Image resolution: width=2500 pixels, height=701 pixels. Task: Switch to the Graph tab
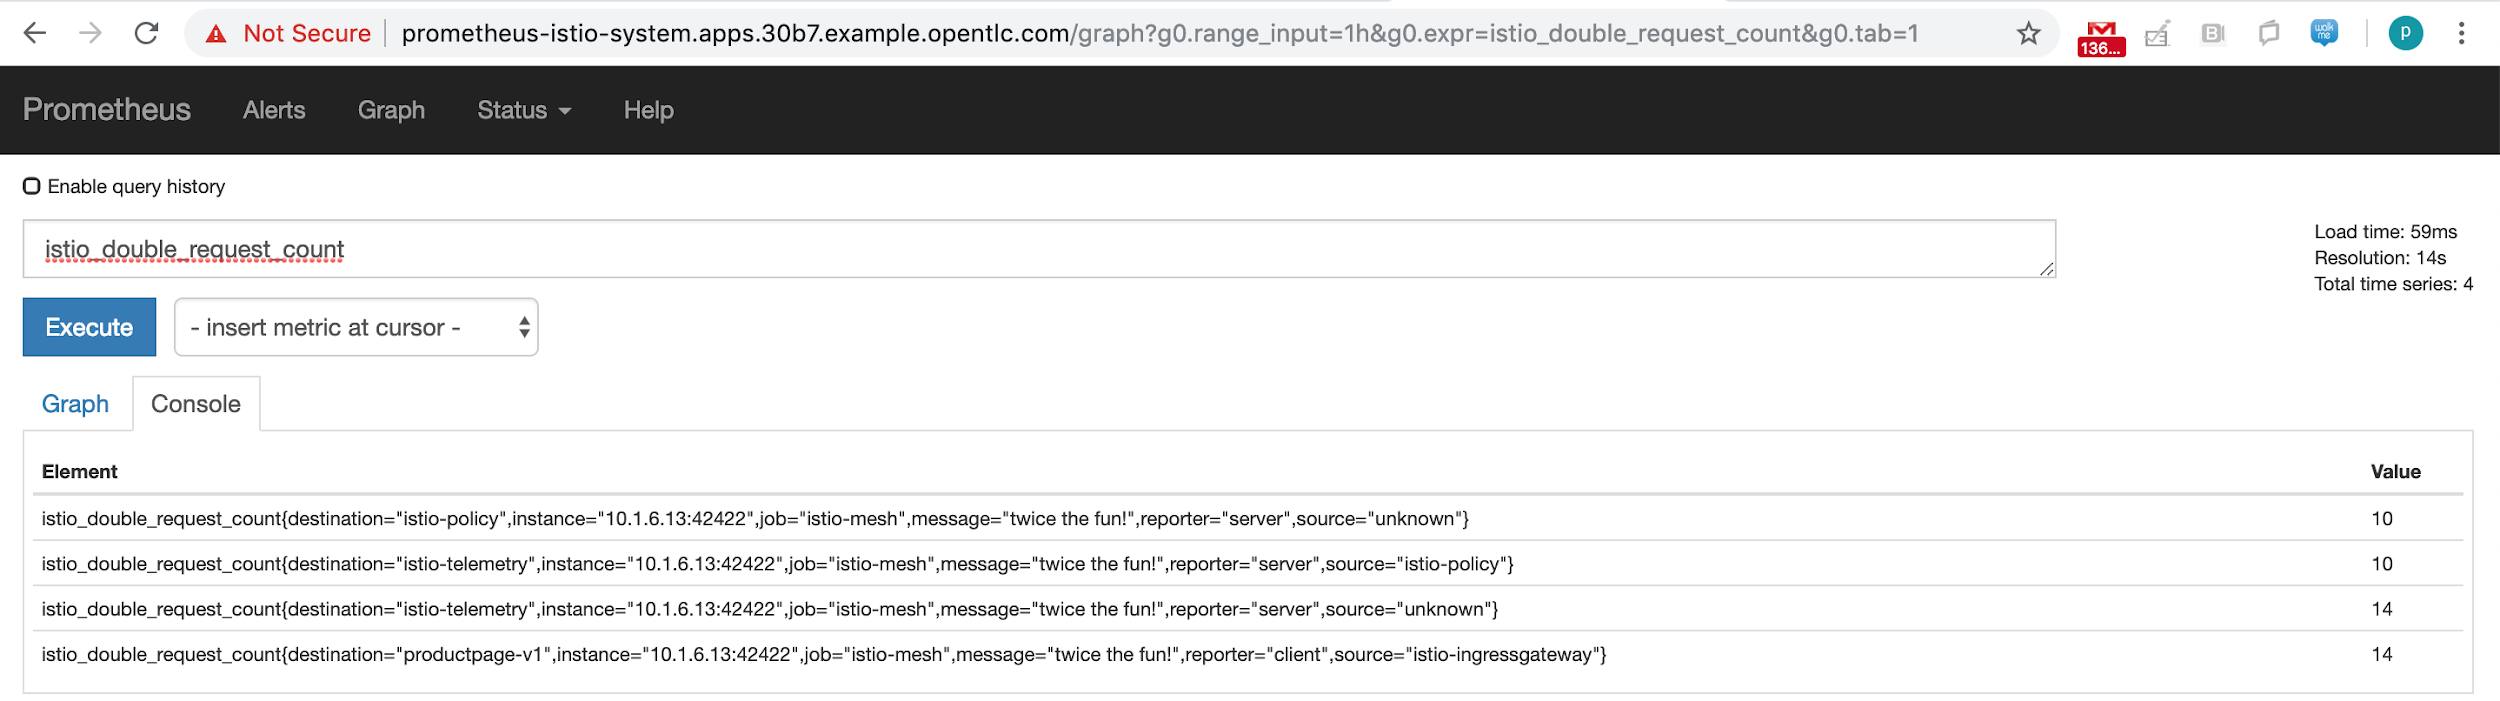click(x=75, y=404)
